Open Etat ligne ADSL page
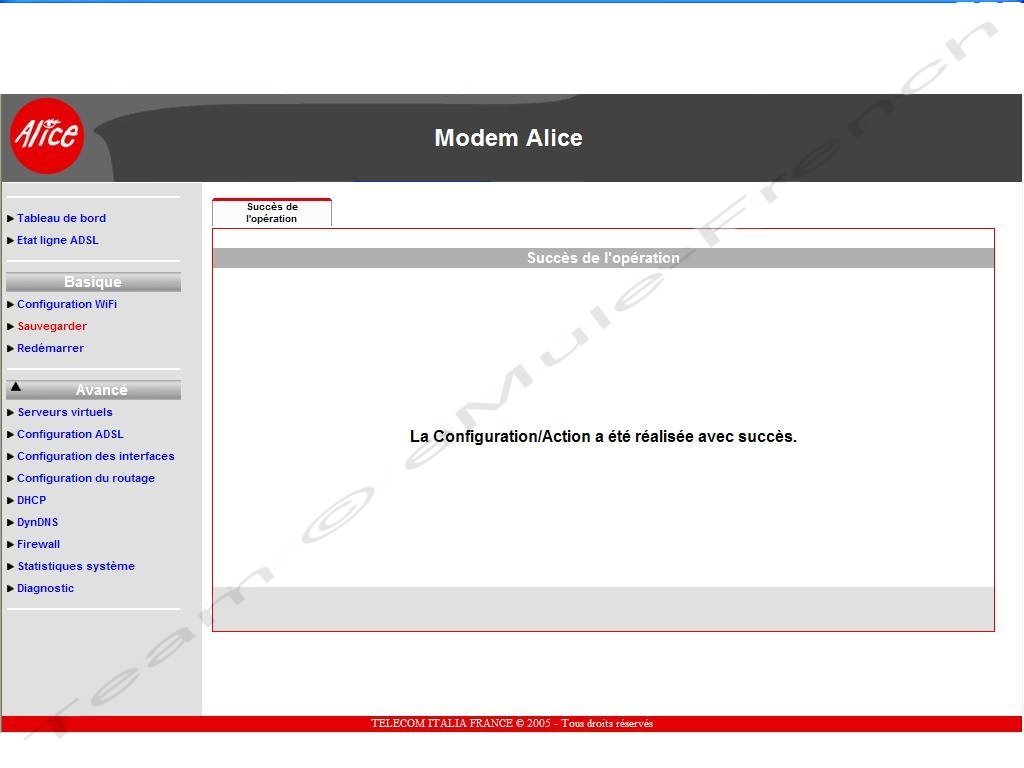 tap(57, 240)
